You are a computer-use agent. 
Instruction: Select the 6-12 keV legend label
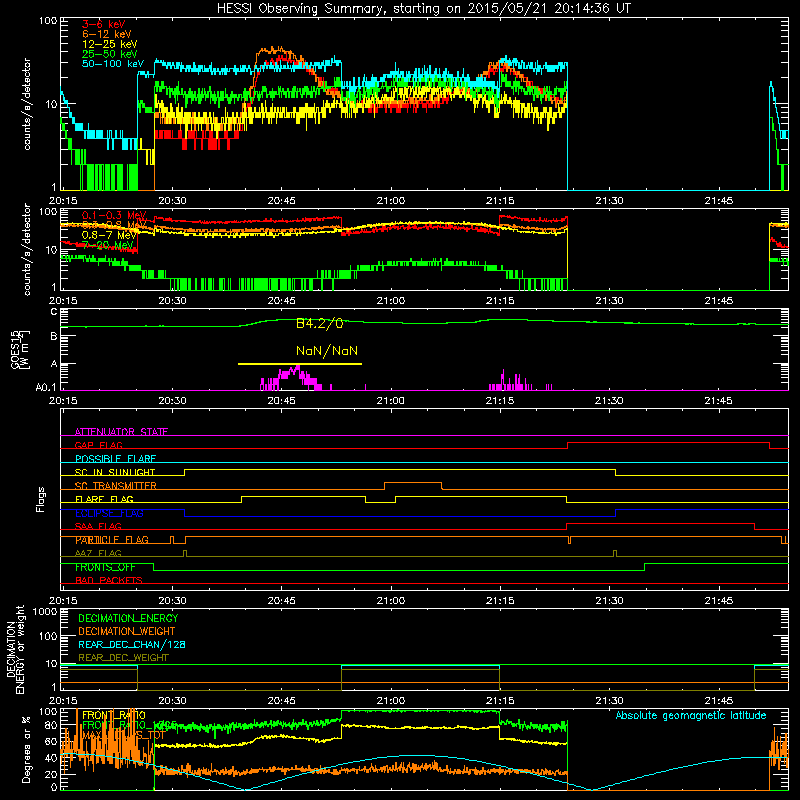(x=107, y=34)
